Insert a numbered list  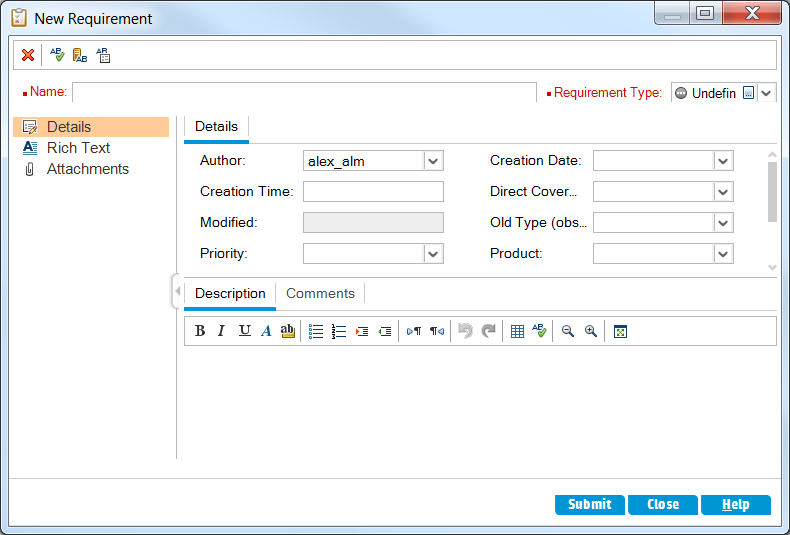339,332
